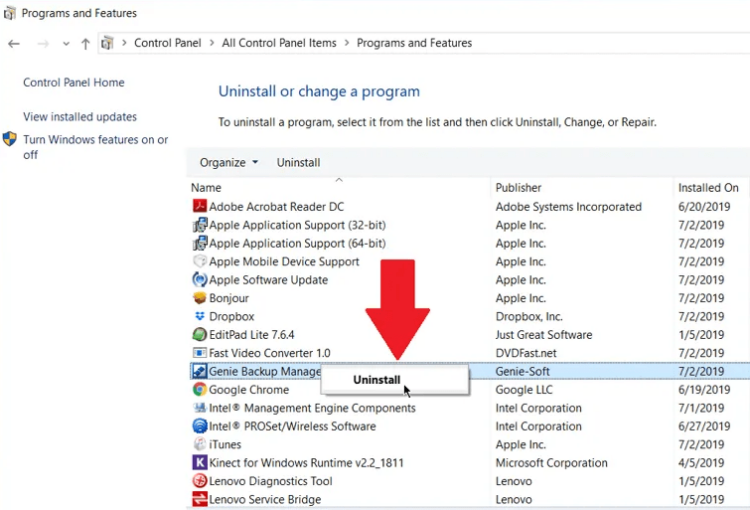Go up one level with up arrow
This screenshot has width=750, height=510.
pos(86,44)
